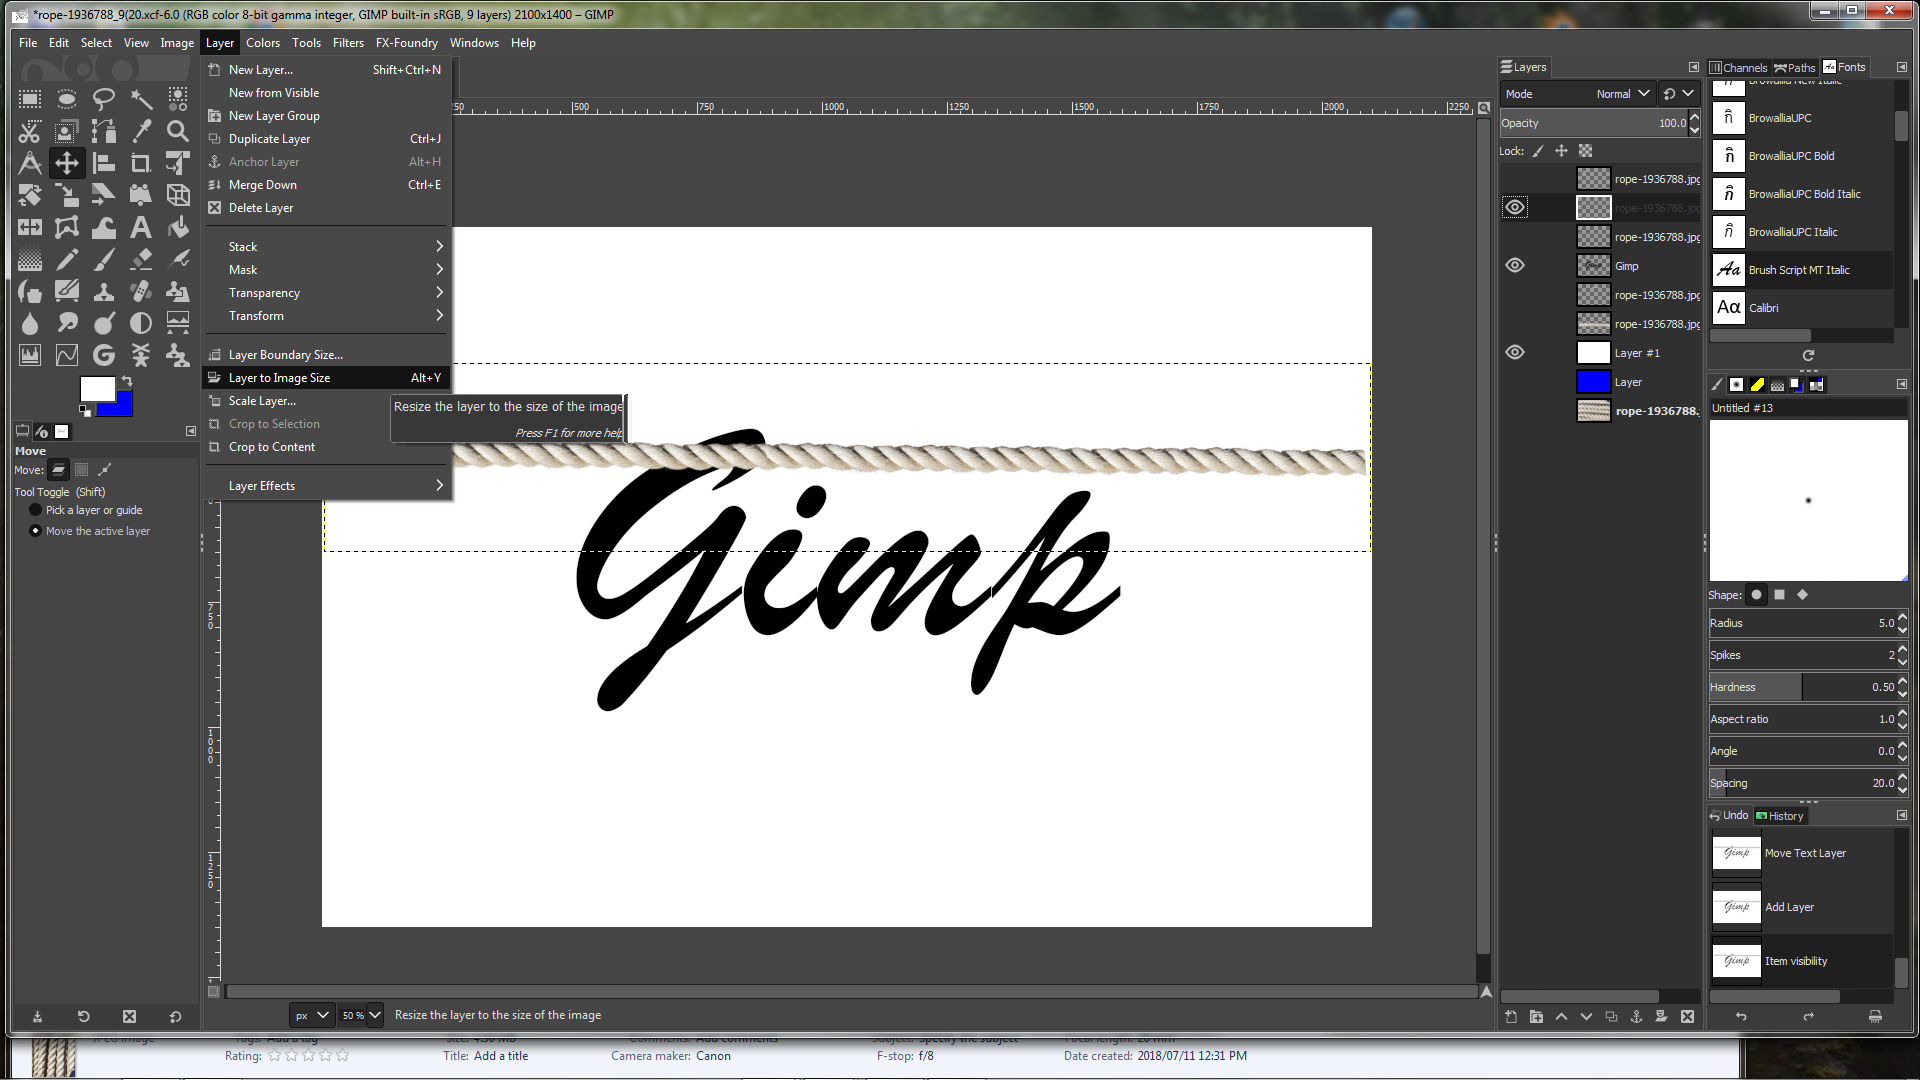Select BrowalliaUPC Bold font
Viewport: 1920px width, 1080px height.
[1802, 156]
